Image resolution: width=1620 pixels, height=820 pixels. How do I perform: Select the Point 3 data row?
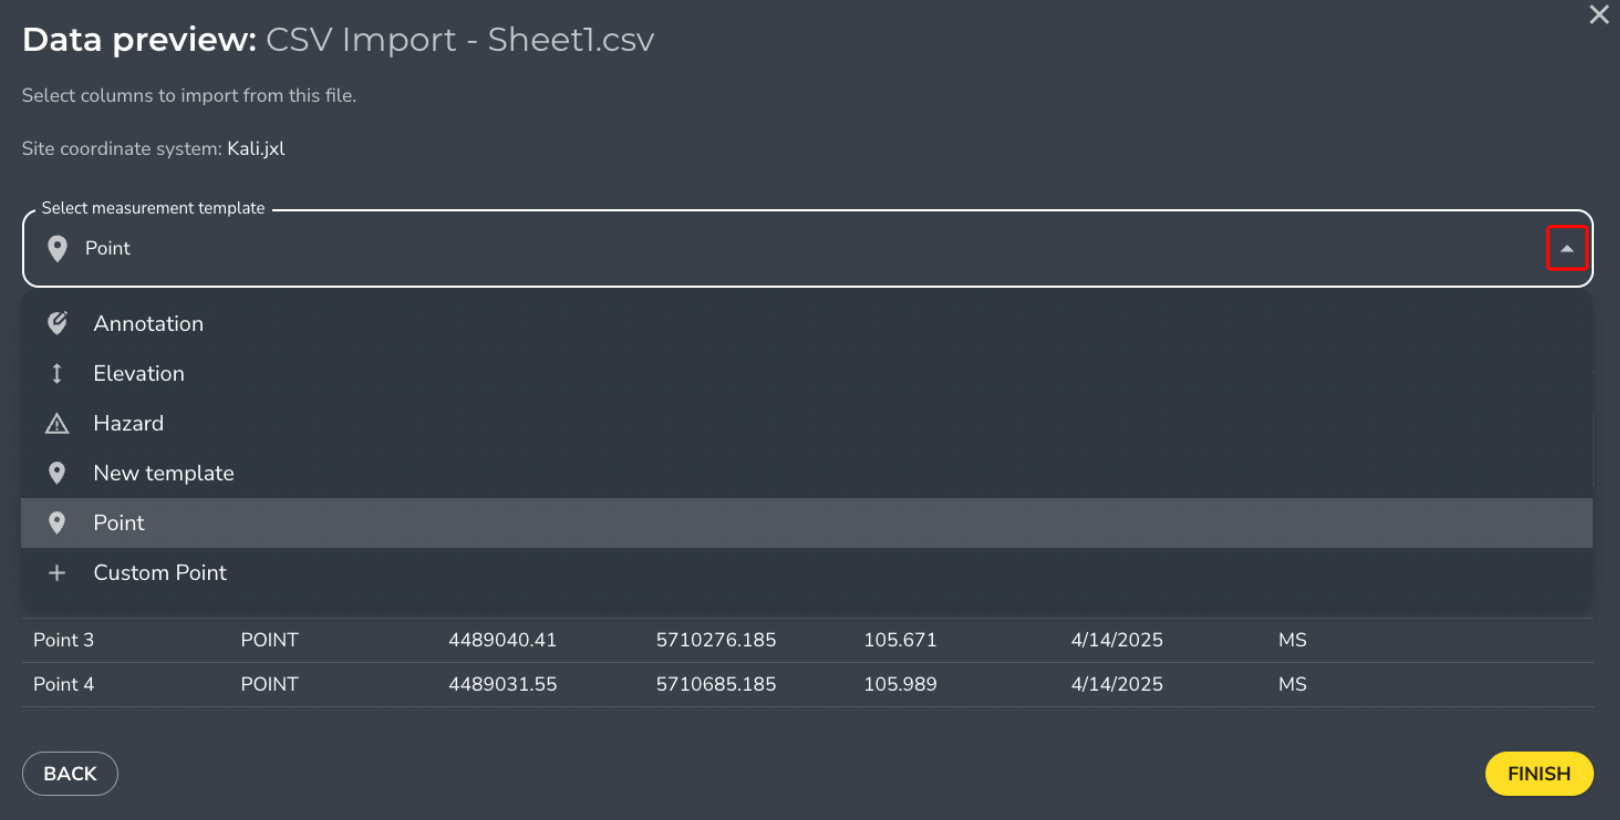point(807,640)
